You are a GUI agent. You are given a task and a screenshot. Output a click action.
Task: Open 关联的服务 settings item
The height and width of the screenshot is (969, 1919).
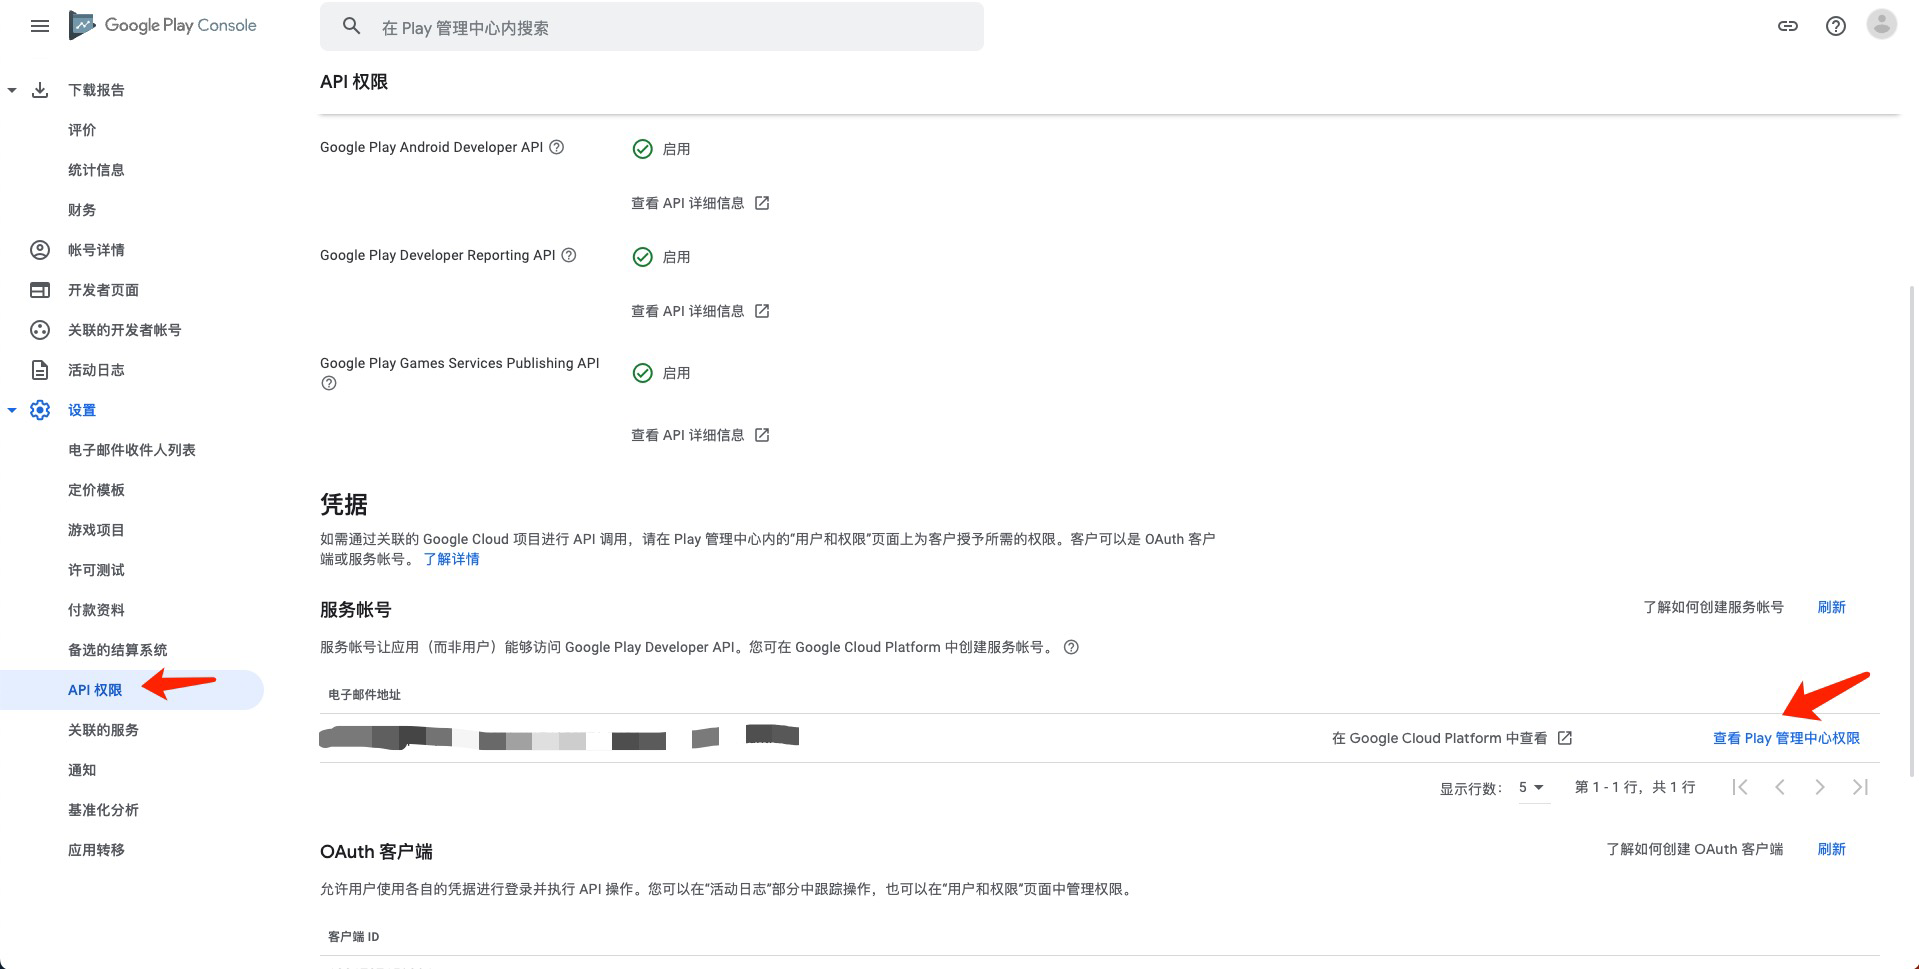click(x=103, y=730)
